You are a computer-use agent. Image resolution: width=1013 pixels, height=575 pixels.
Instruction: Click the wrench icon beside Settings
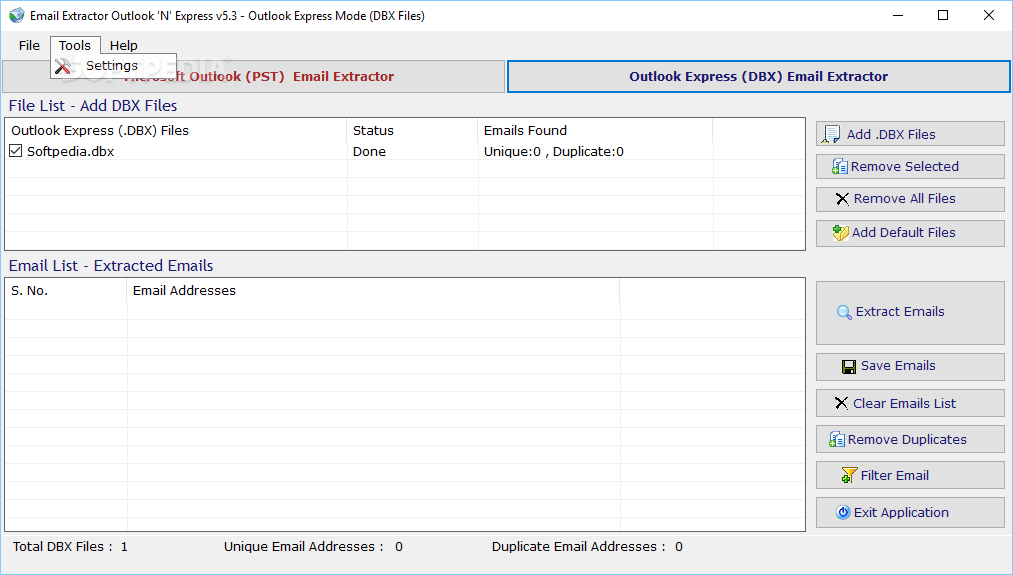63,66
